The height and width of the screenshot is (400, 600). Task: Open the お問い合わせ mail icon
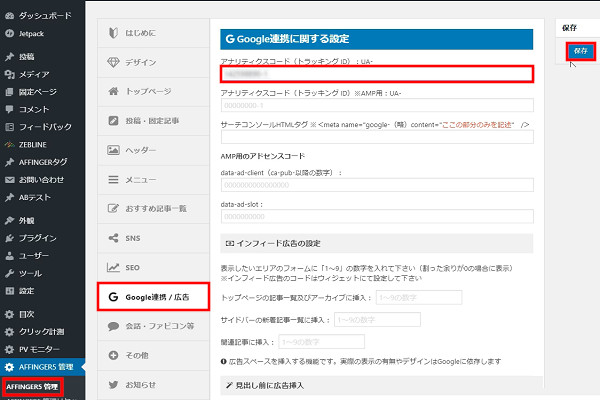[10, 180]
